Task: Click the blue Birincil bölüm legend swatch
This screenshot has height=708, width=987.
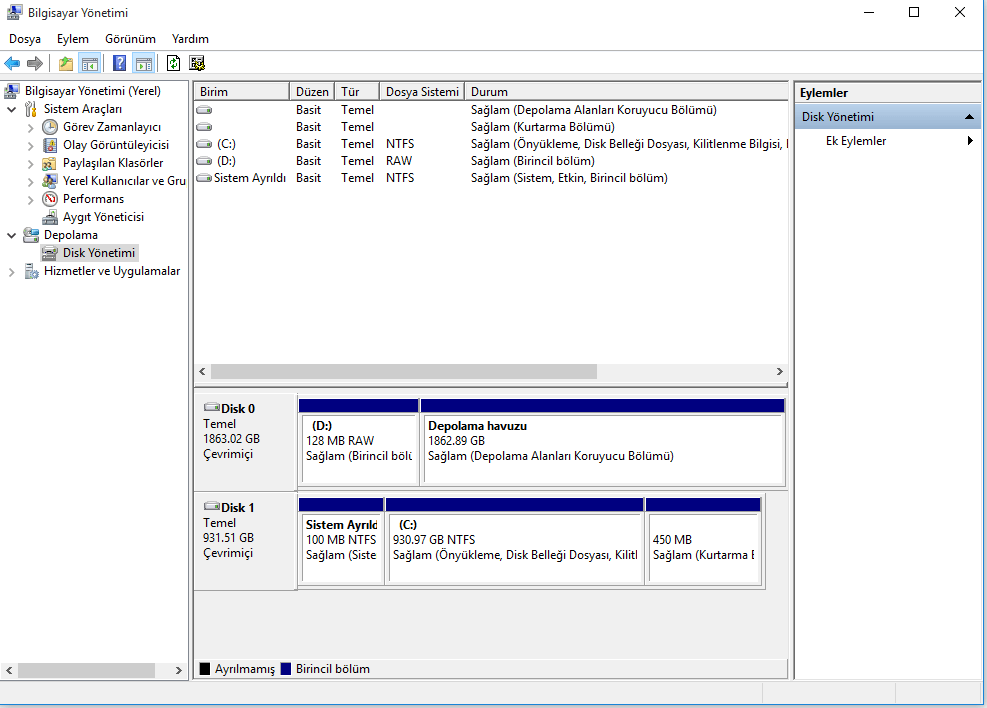Action: click(x=286, y=668)
